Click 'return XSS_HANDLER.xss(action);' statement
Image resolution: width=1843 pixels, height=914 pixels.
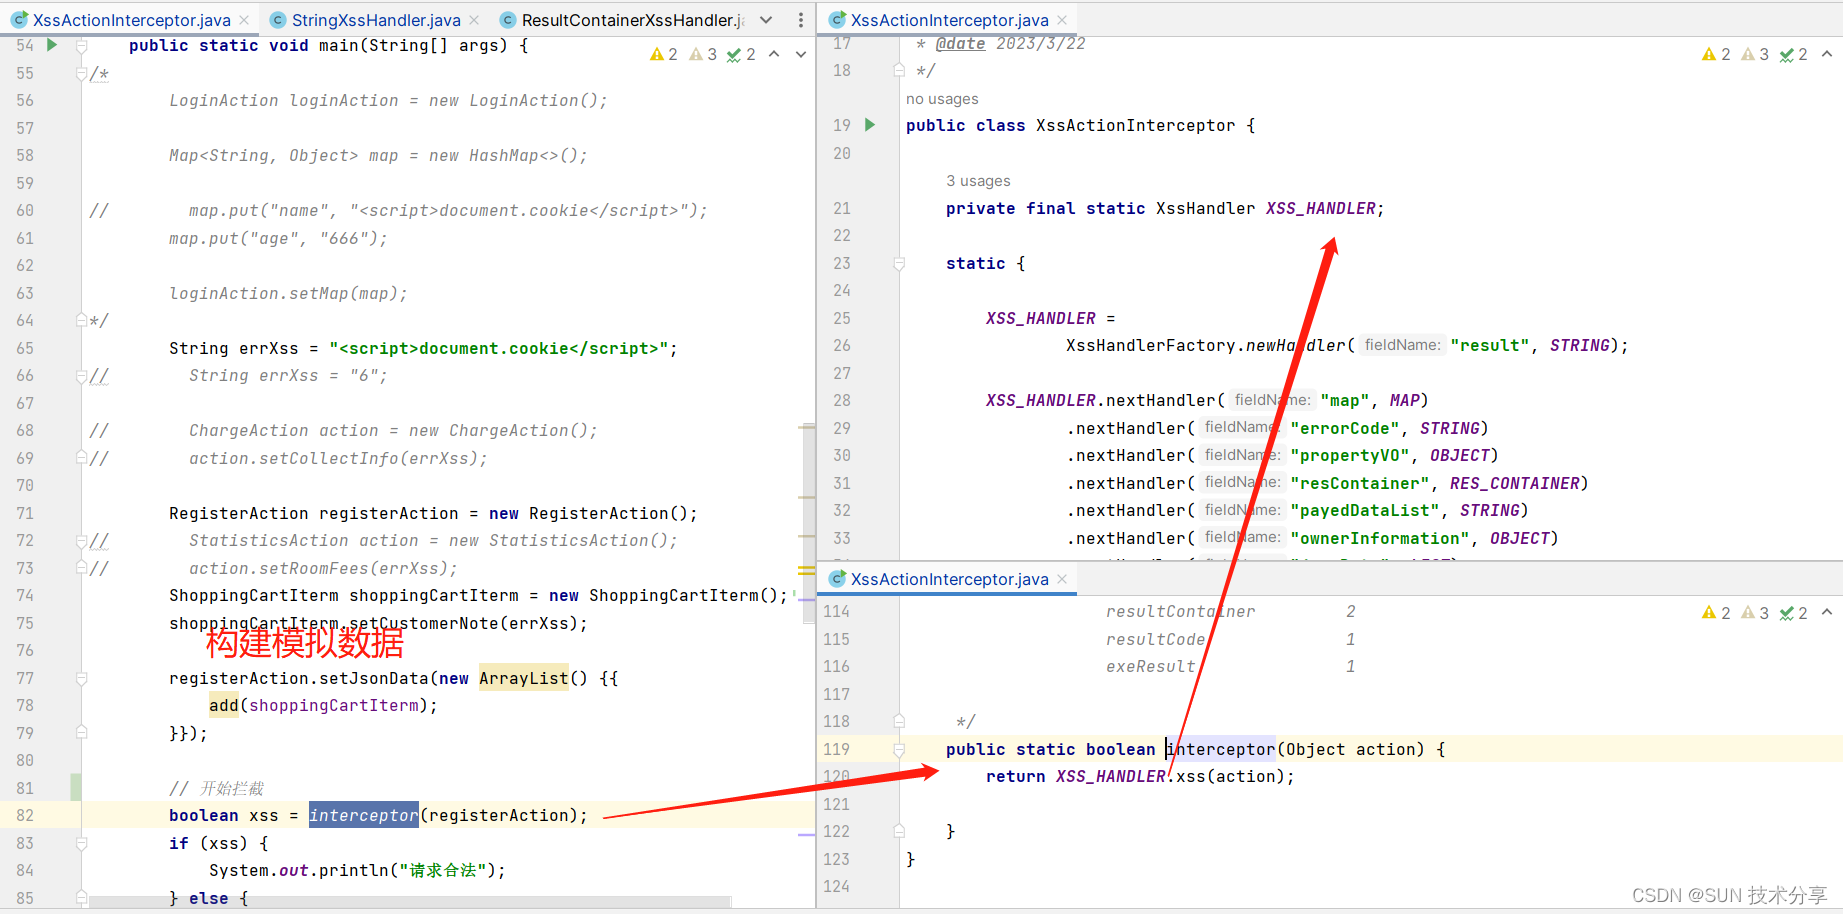coord(1140,776)
